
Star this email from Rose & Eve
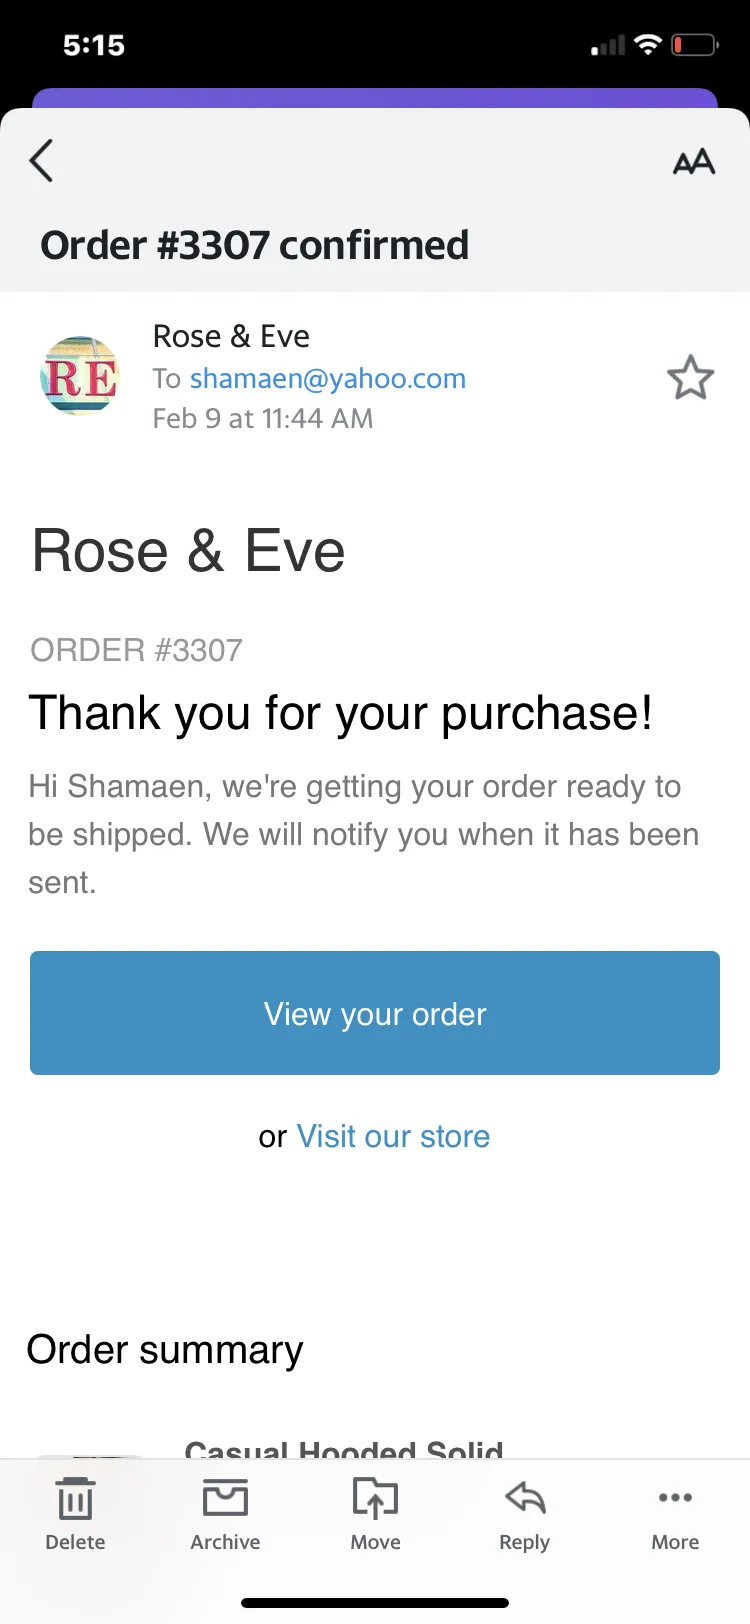tap(690, 378)
